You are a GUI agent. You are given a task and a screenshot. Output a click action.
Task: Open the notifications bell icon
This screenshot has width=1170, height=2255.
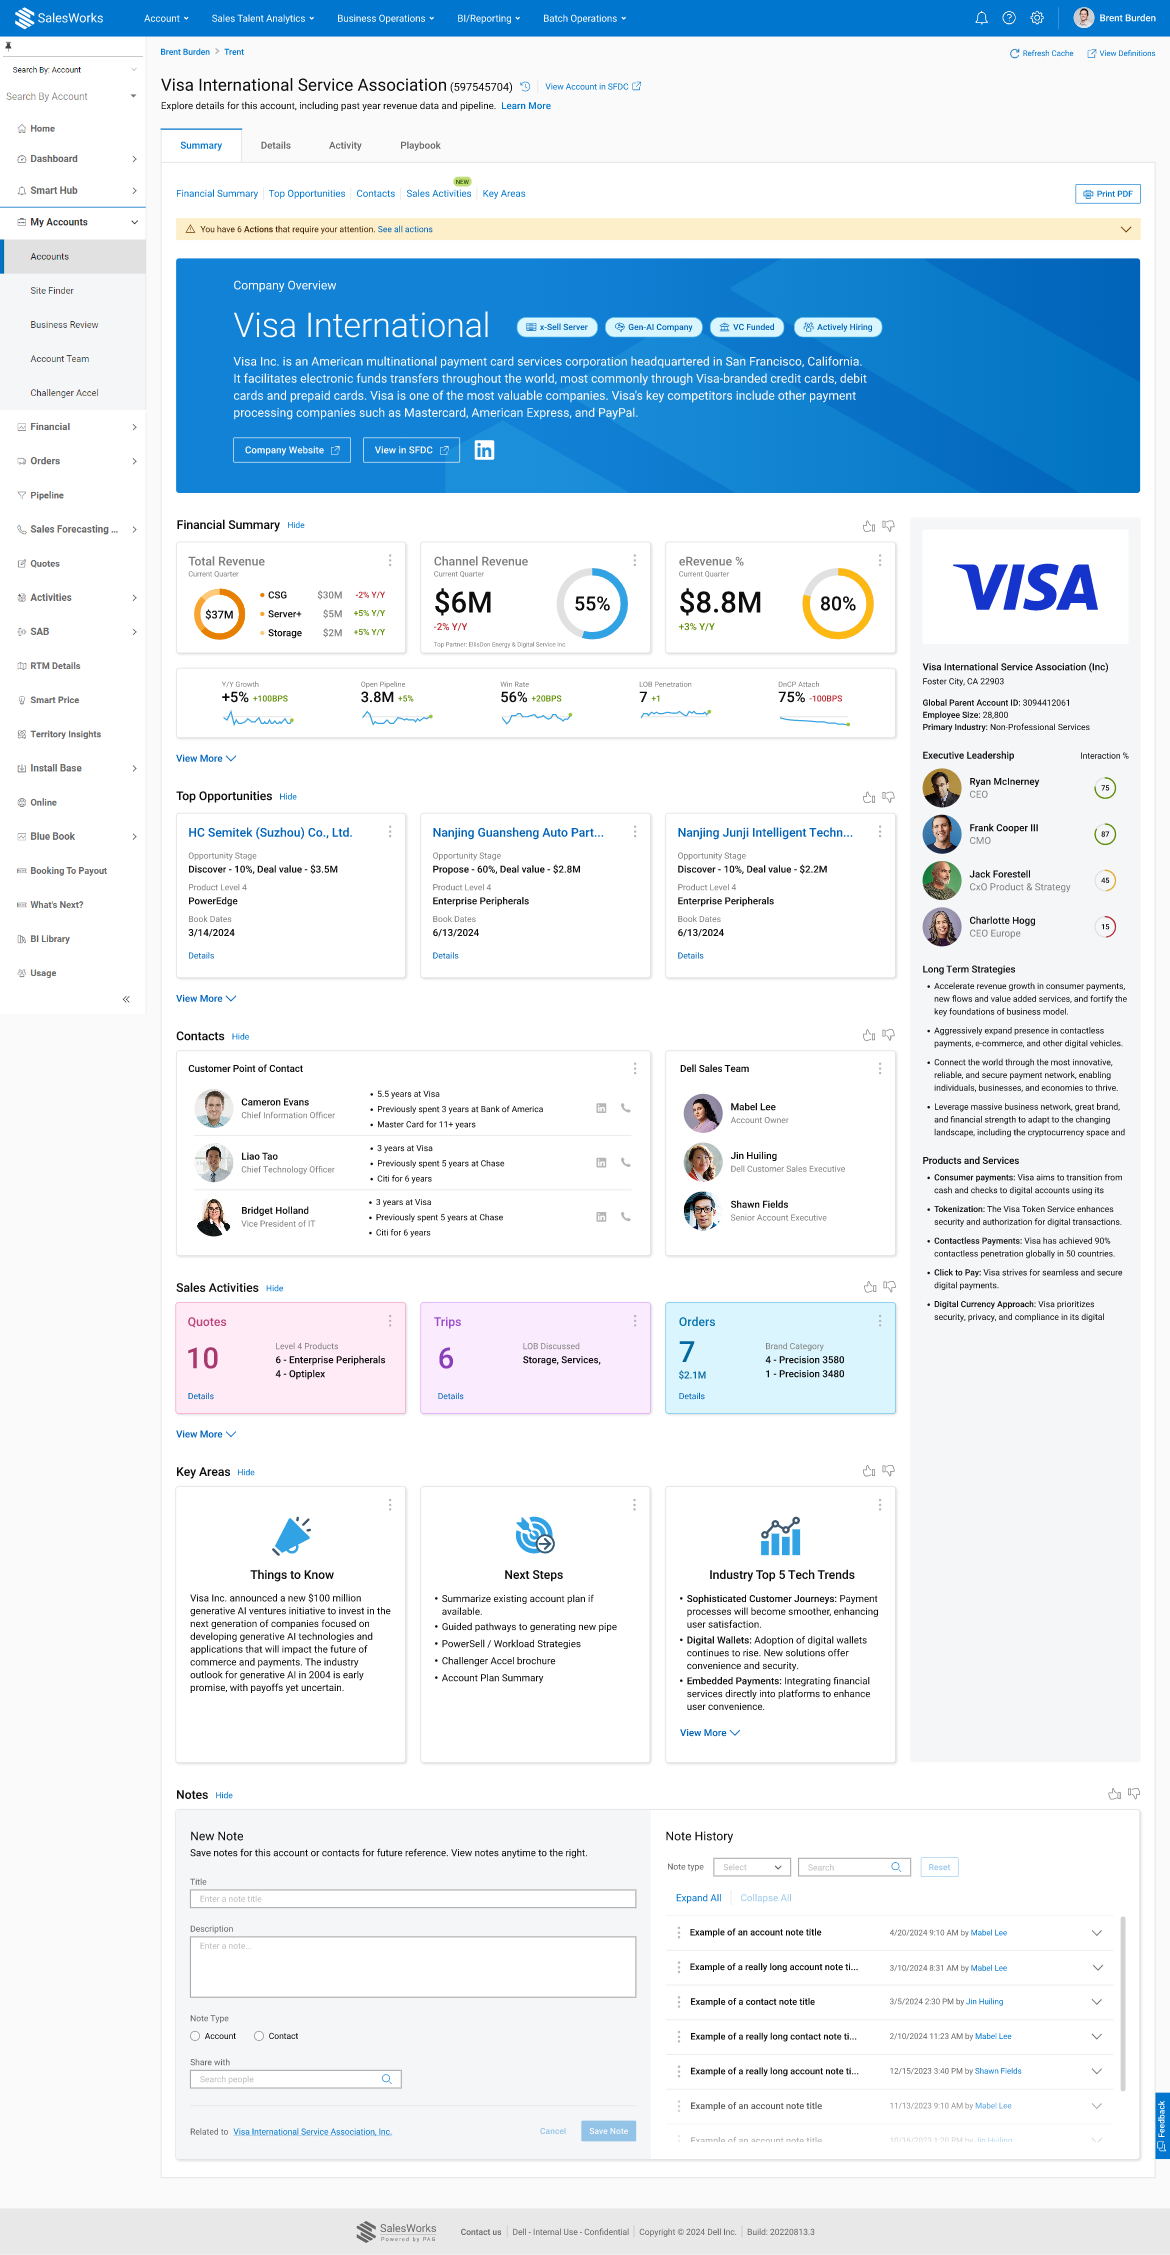coord(981,18)
